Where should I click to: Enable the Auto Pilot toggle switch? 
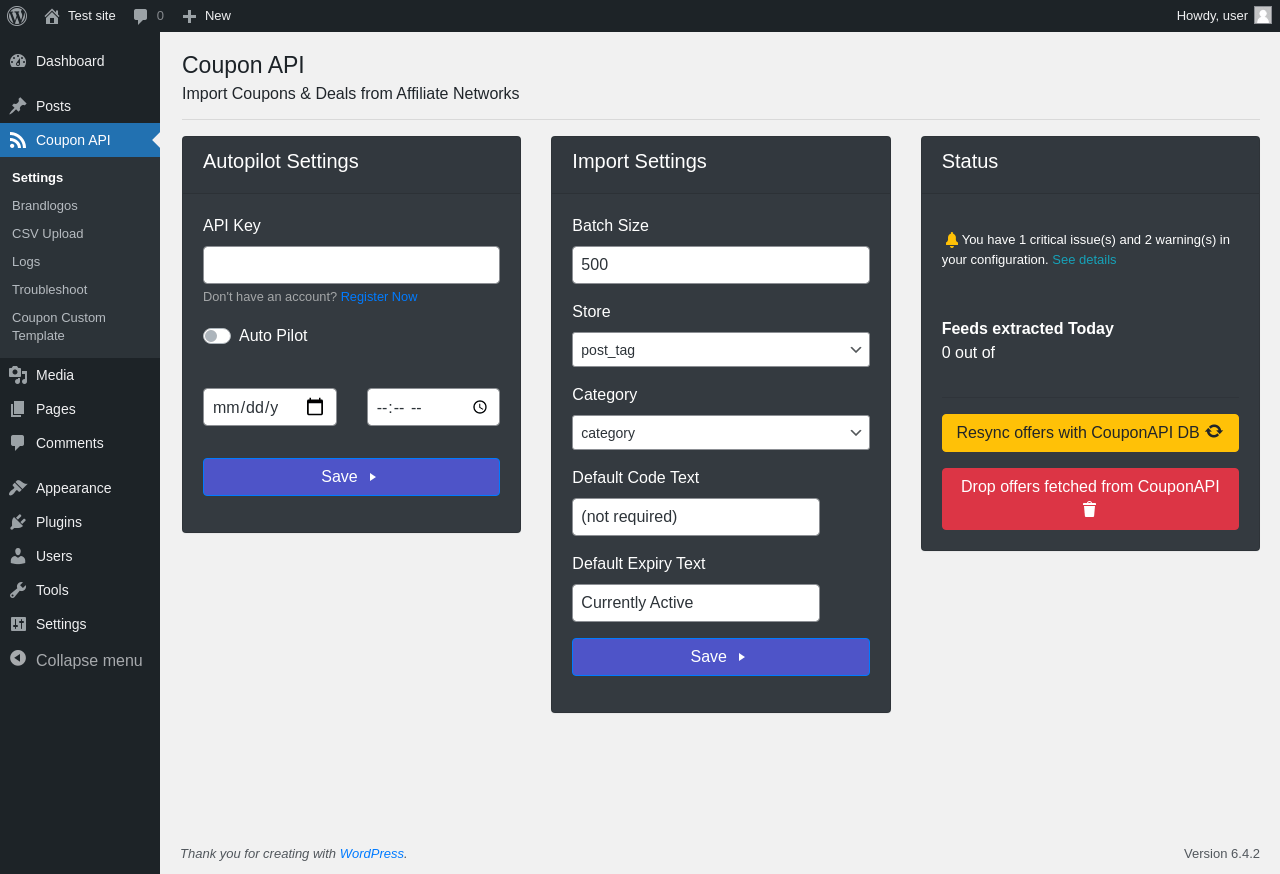coord(217,336)
